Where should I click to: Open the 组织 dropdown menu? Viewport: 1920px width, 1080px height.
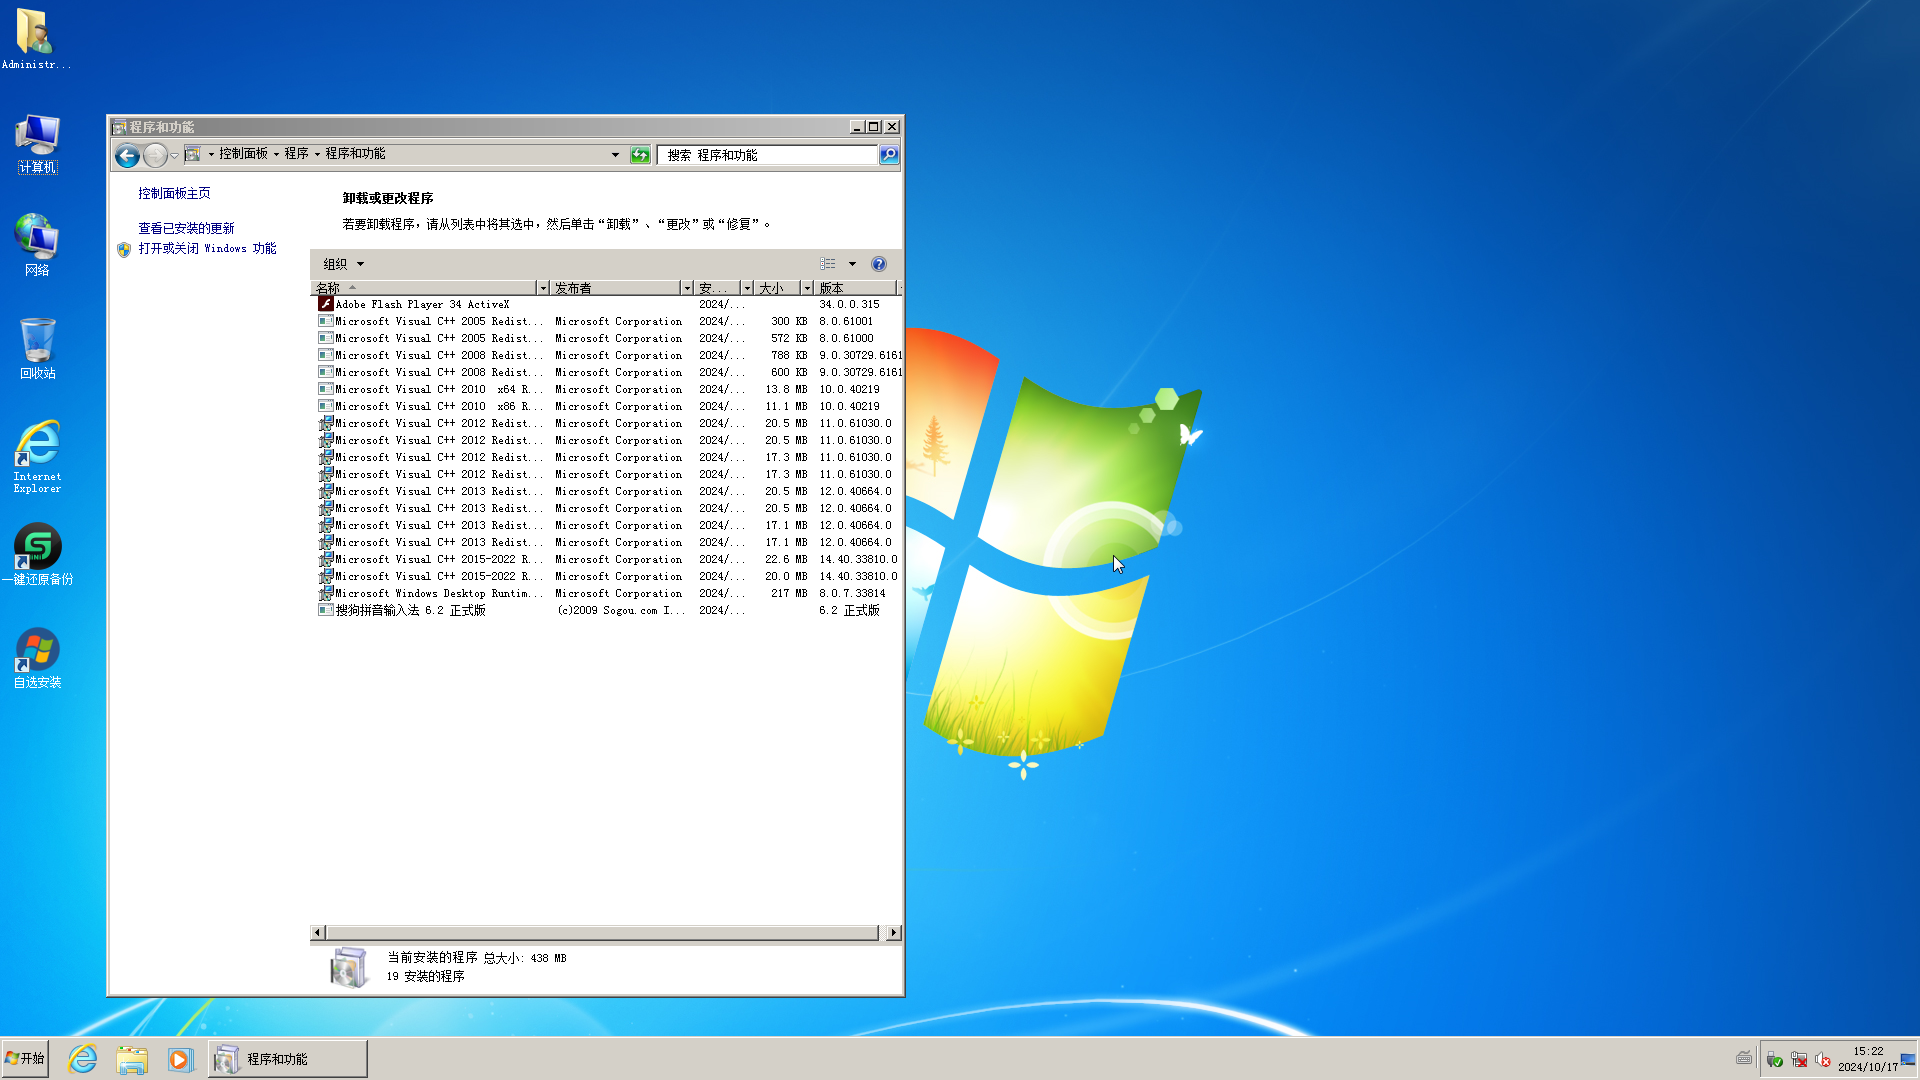point(343,264)
